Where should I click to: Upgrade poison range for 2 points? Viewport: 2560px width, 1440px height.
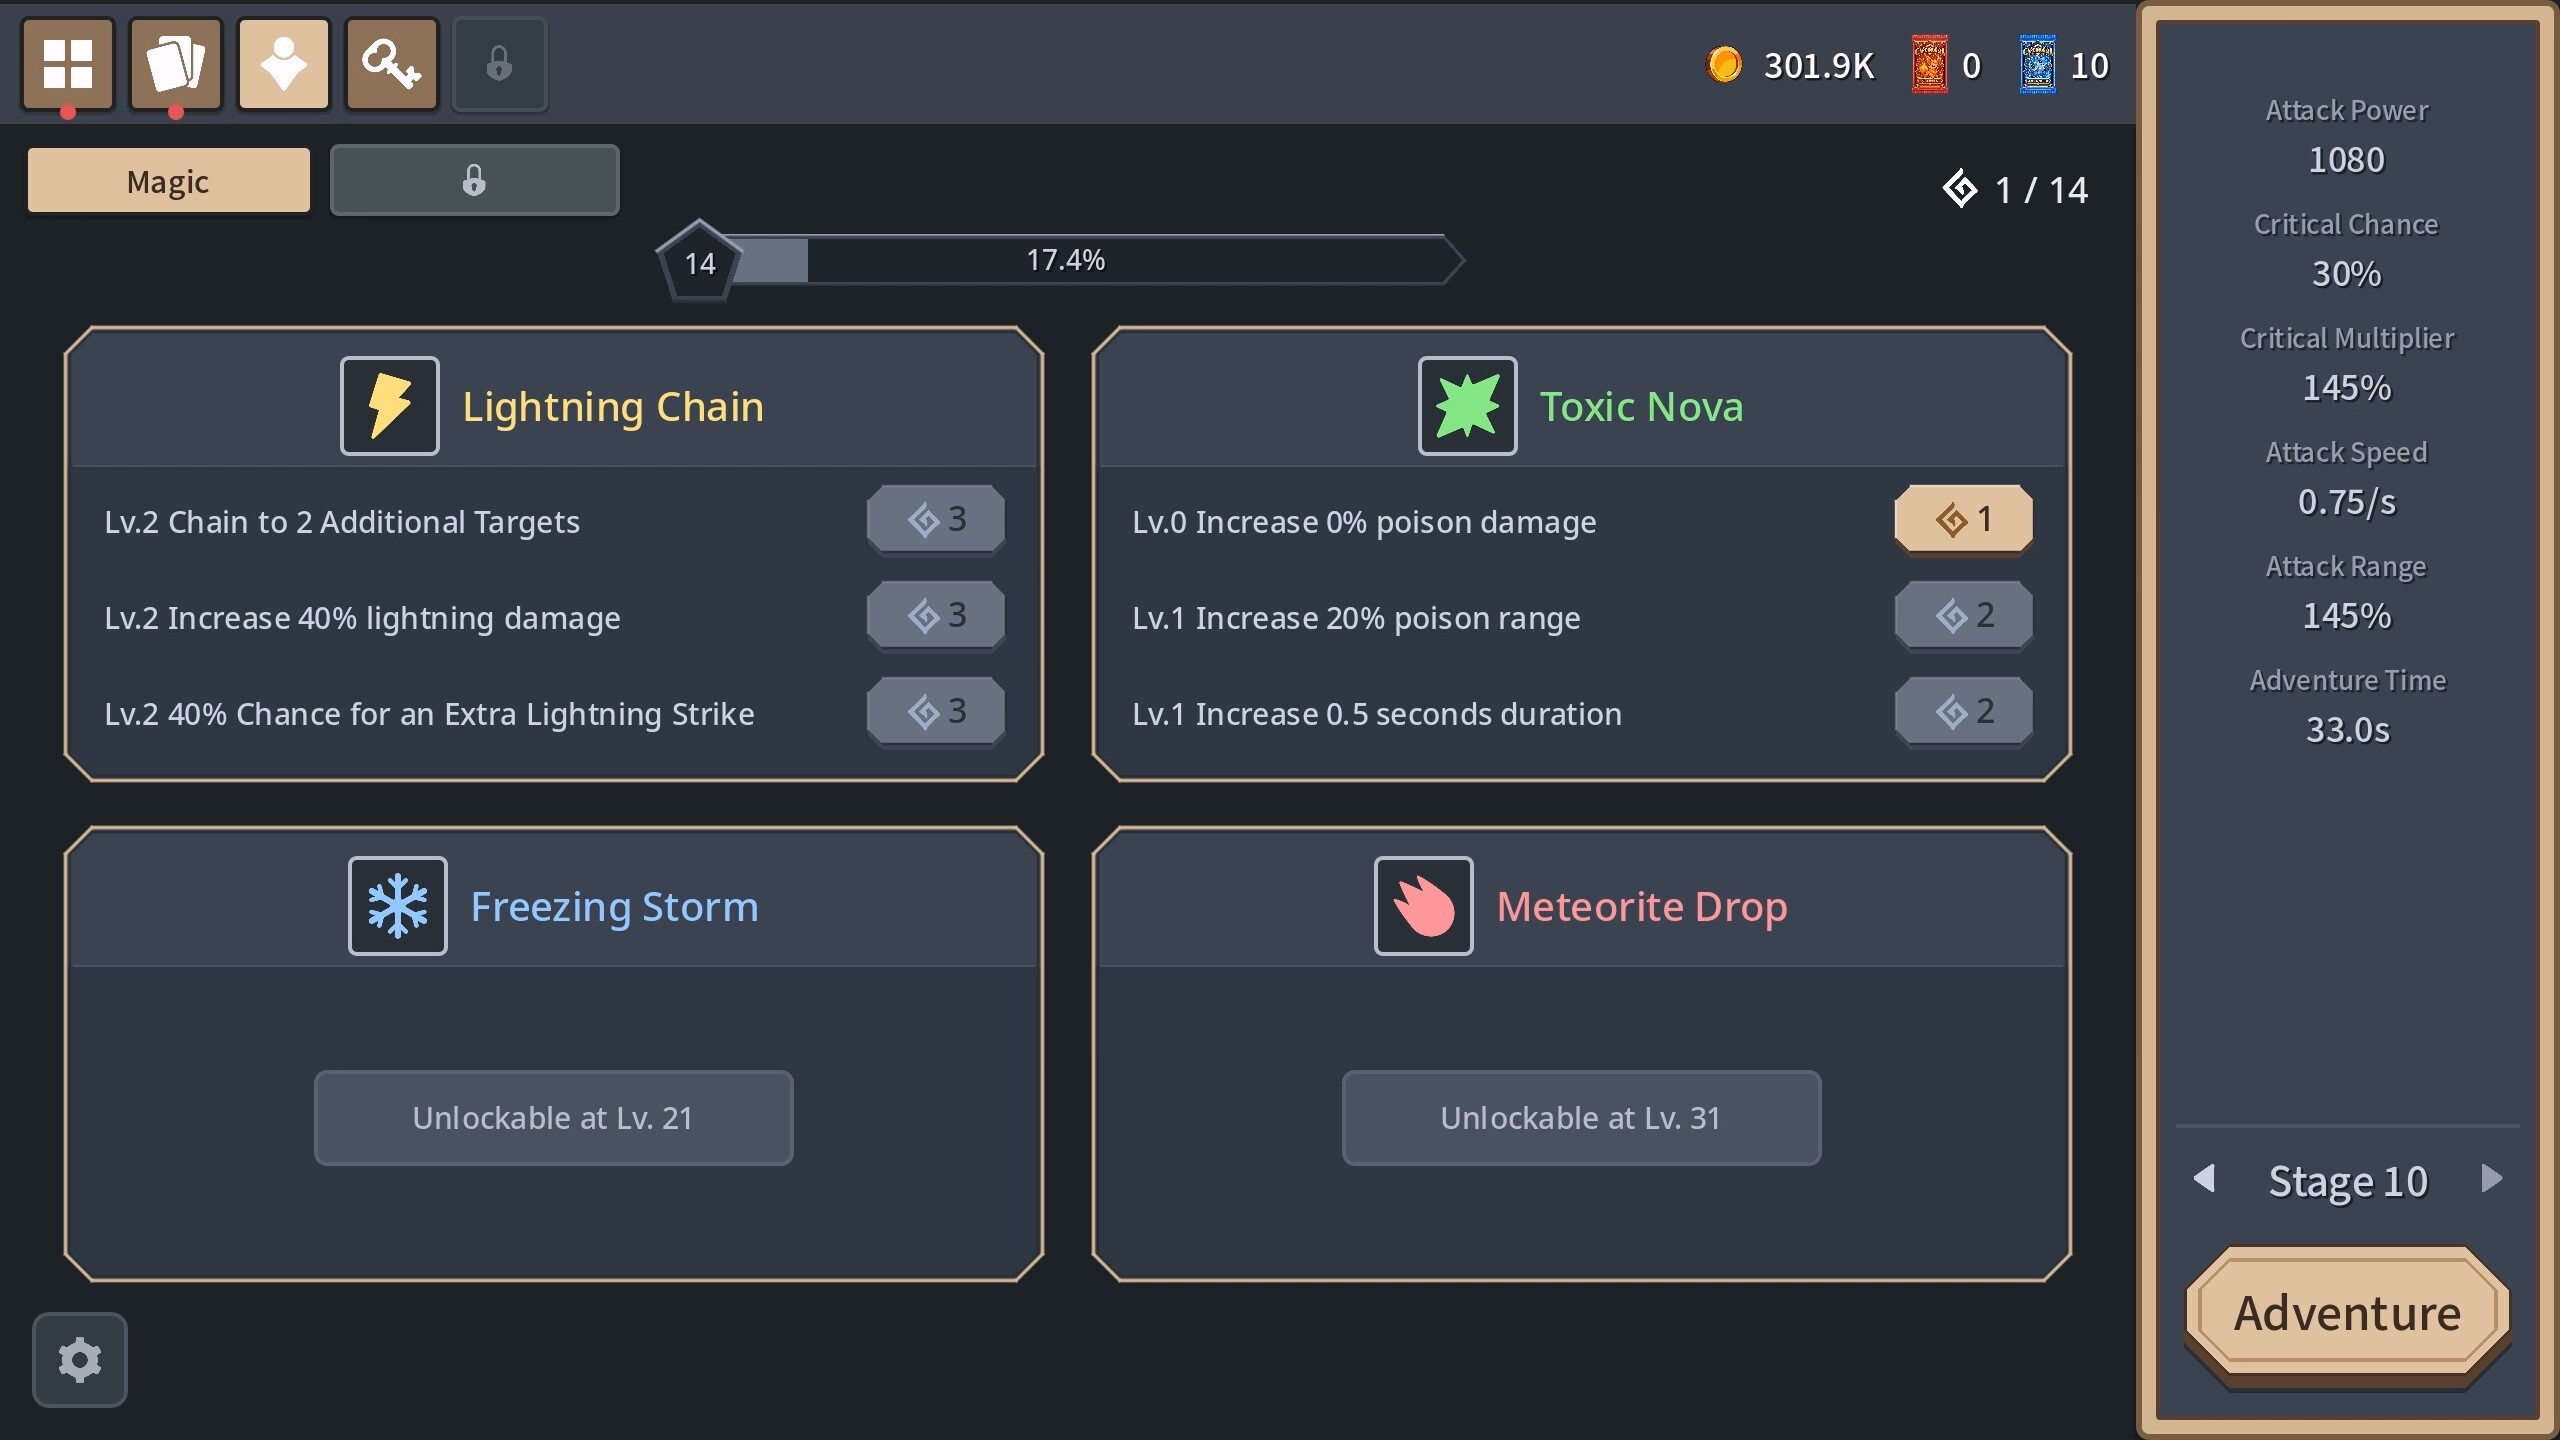[1964, 616]
